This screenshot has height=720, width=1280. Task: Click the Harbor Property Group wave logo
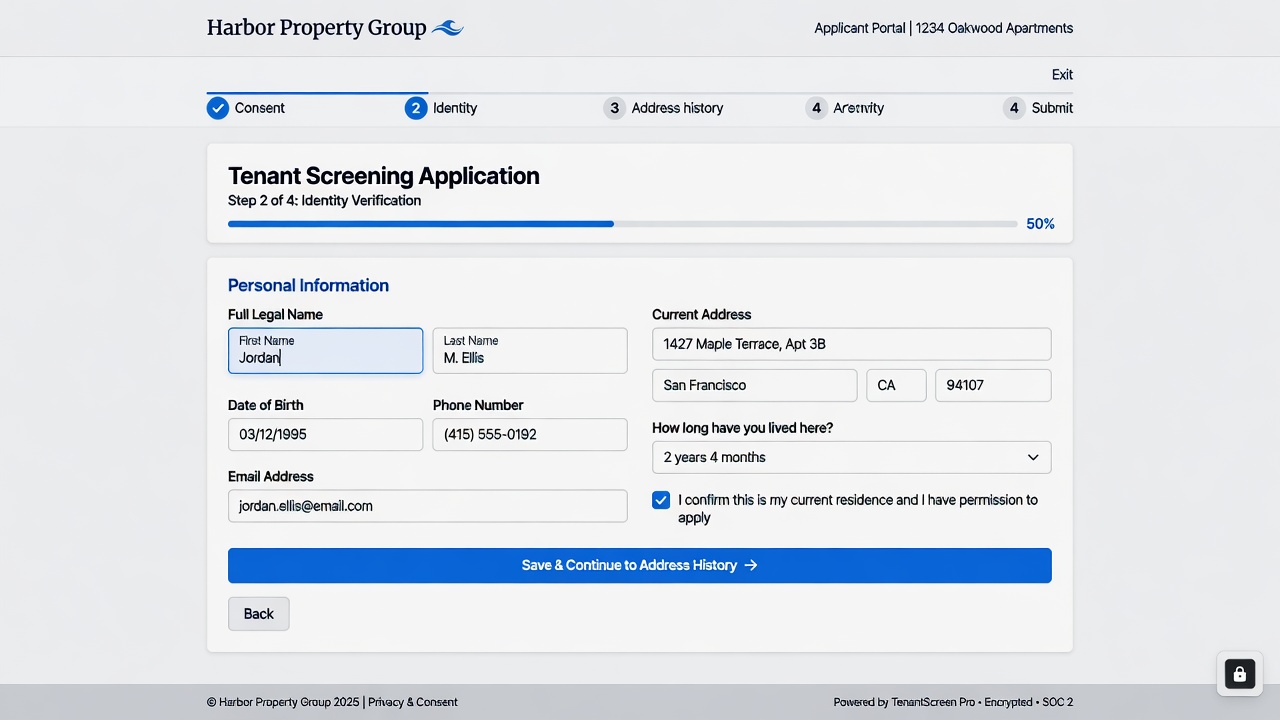447,29
